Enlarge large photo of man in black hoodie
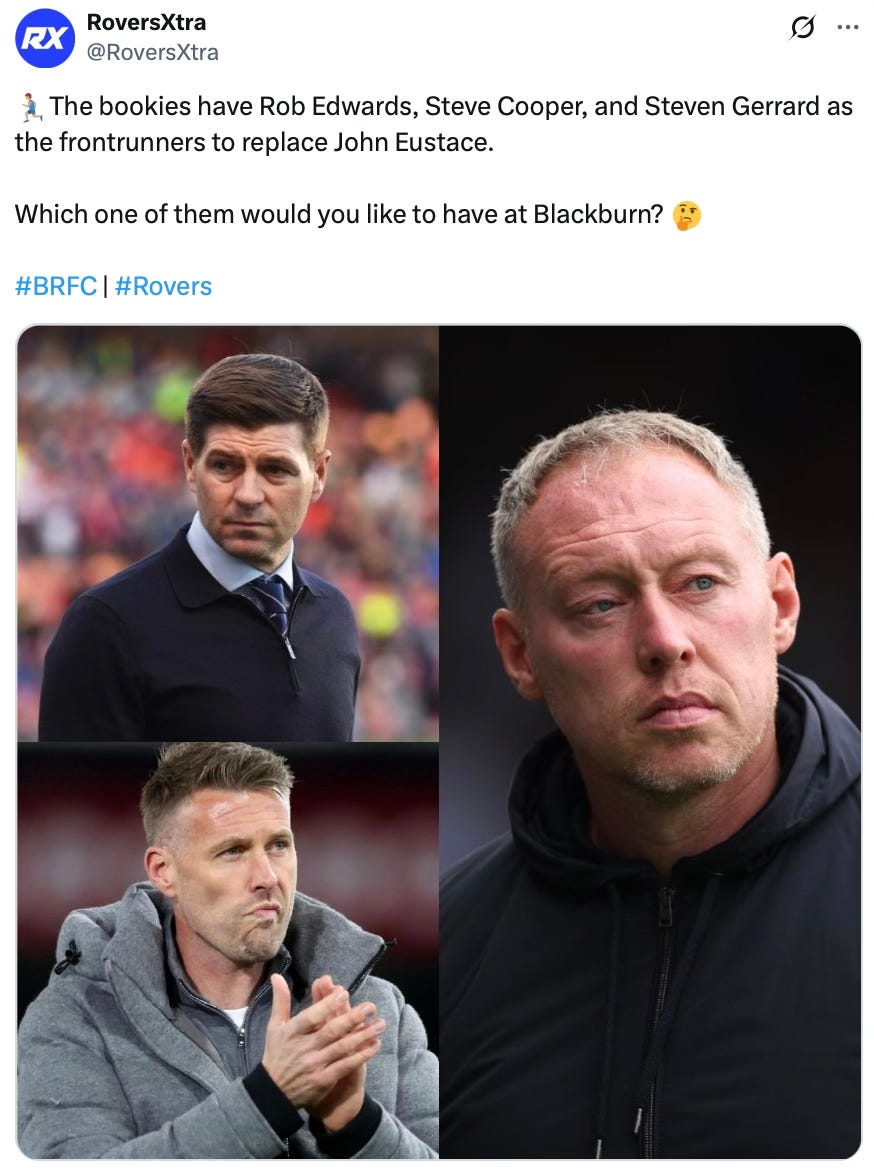 pos(650,742)
